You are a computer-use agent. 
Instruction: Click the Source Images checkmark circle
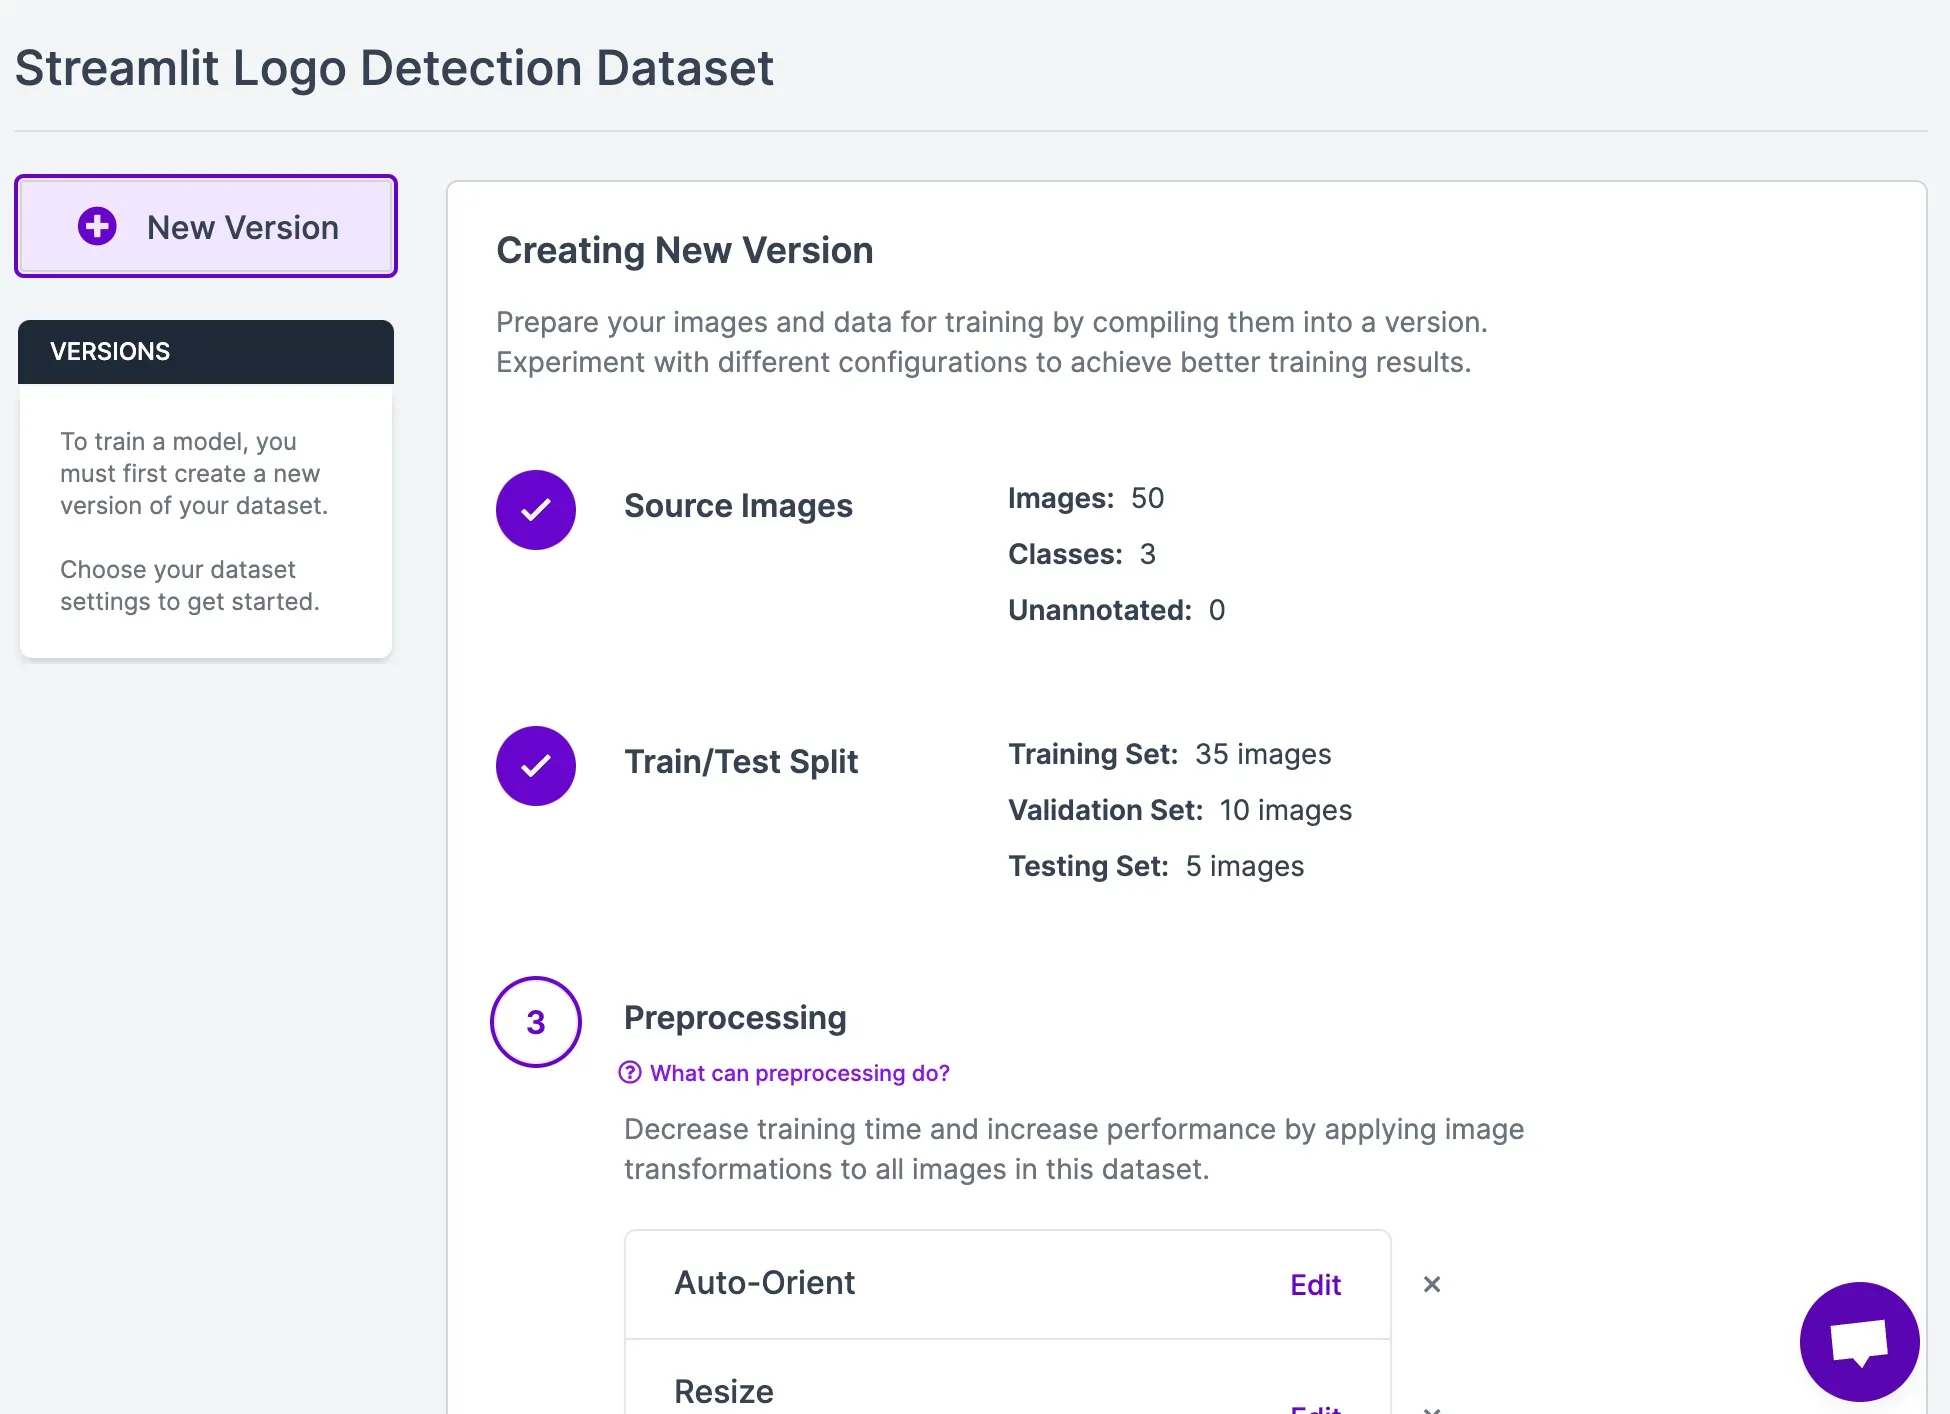coord(536,509)
